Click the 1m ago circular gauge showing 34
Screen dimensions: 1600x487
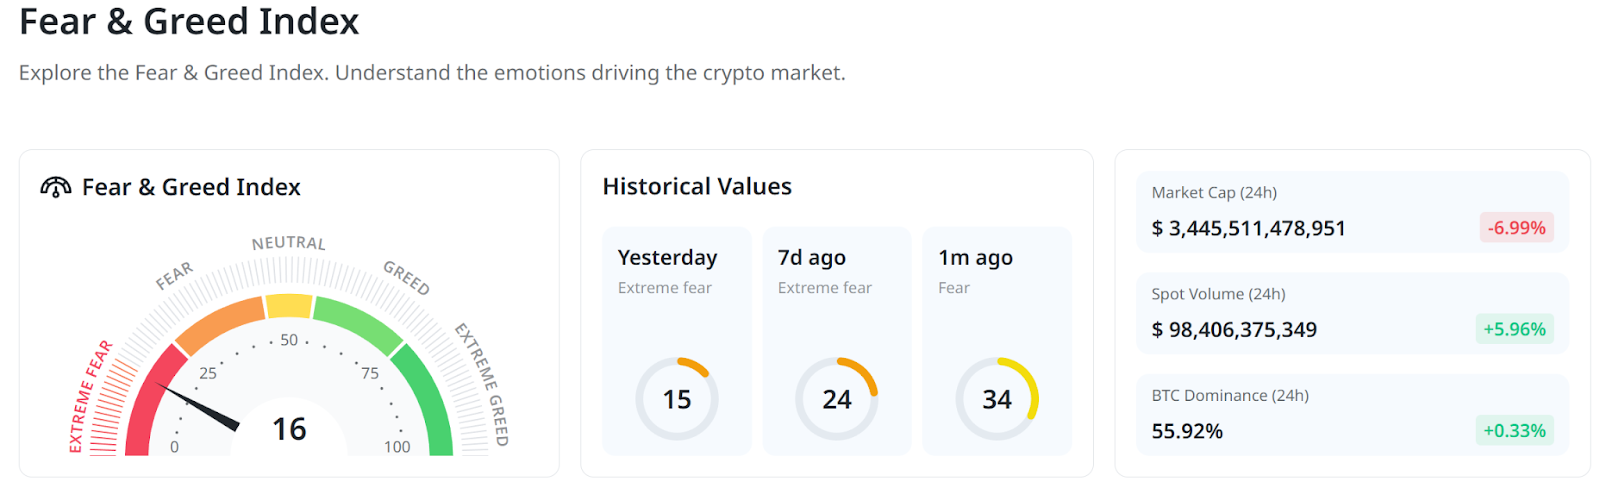tap(997, 399)
